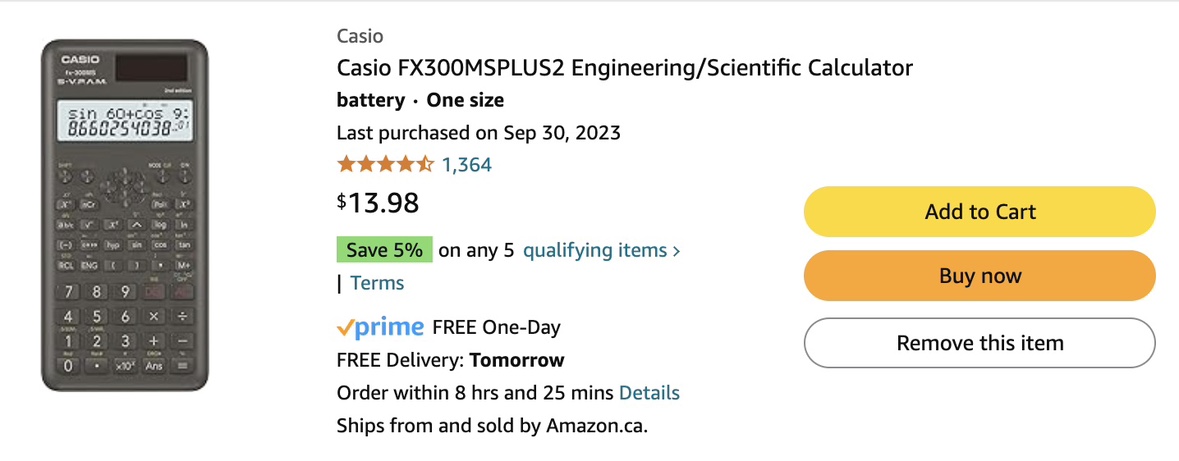Click the star rating icons
1179x461 pixels.
[385, 164]
